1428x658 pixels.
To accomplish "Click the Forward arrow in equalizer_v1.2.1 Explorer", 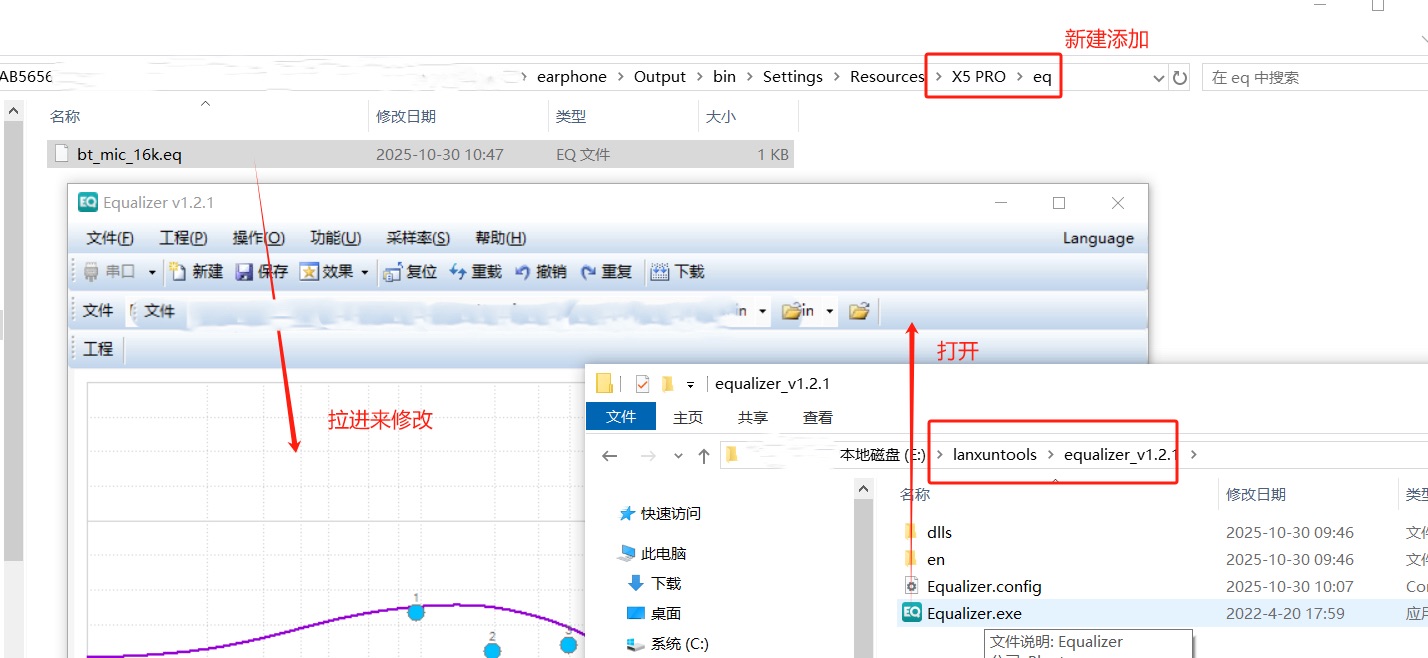I will click(x=648, y=455).
